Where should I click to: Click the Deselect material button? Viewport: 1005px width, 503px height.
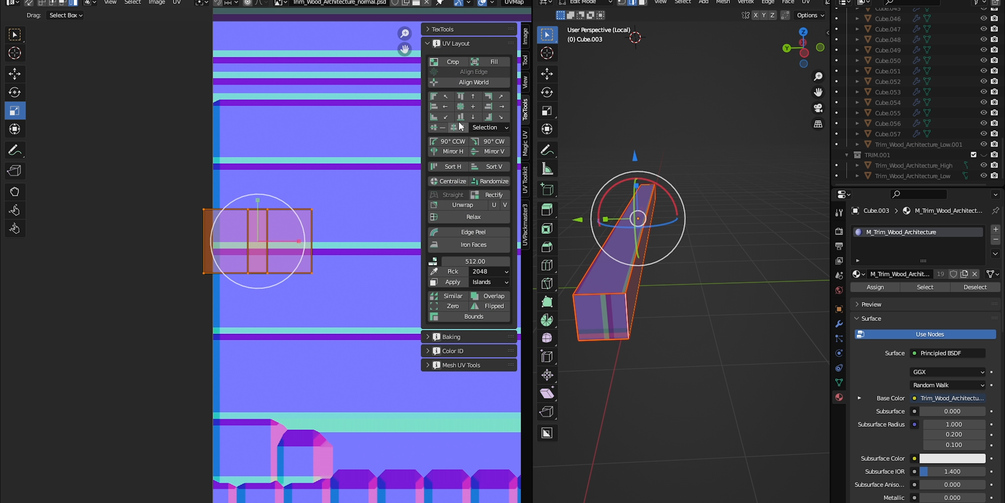coord(975,287)
